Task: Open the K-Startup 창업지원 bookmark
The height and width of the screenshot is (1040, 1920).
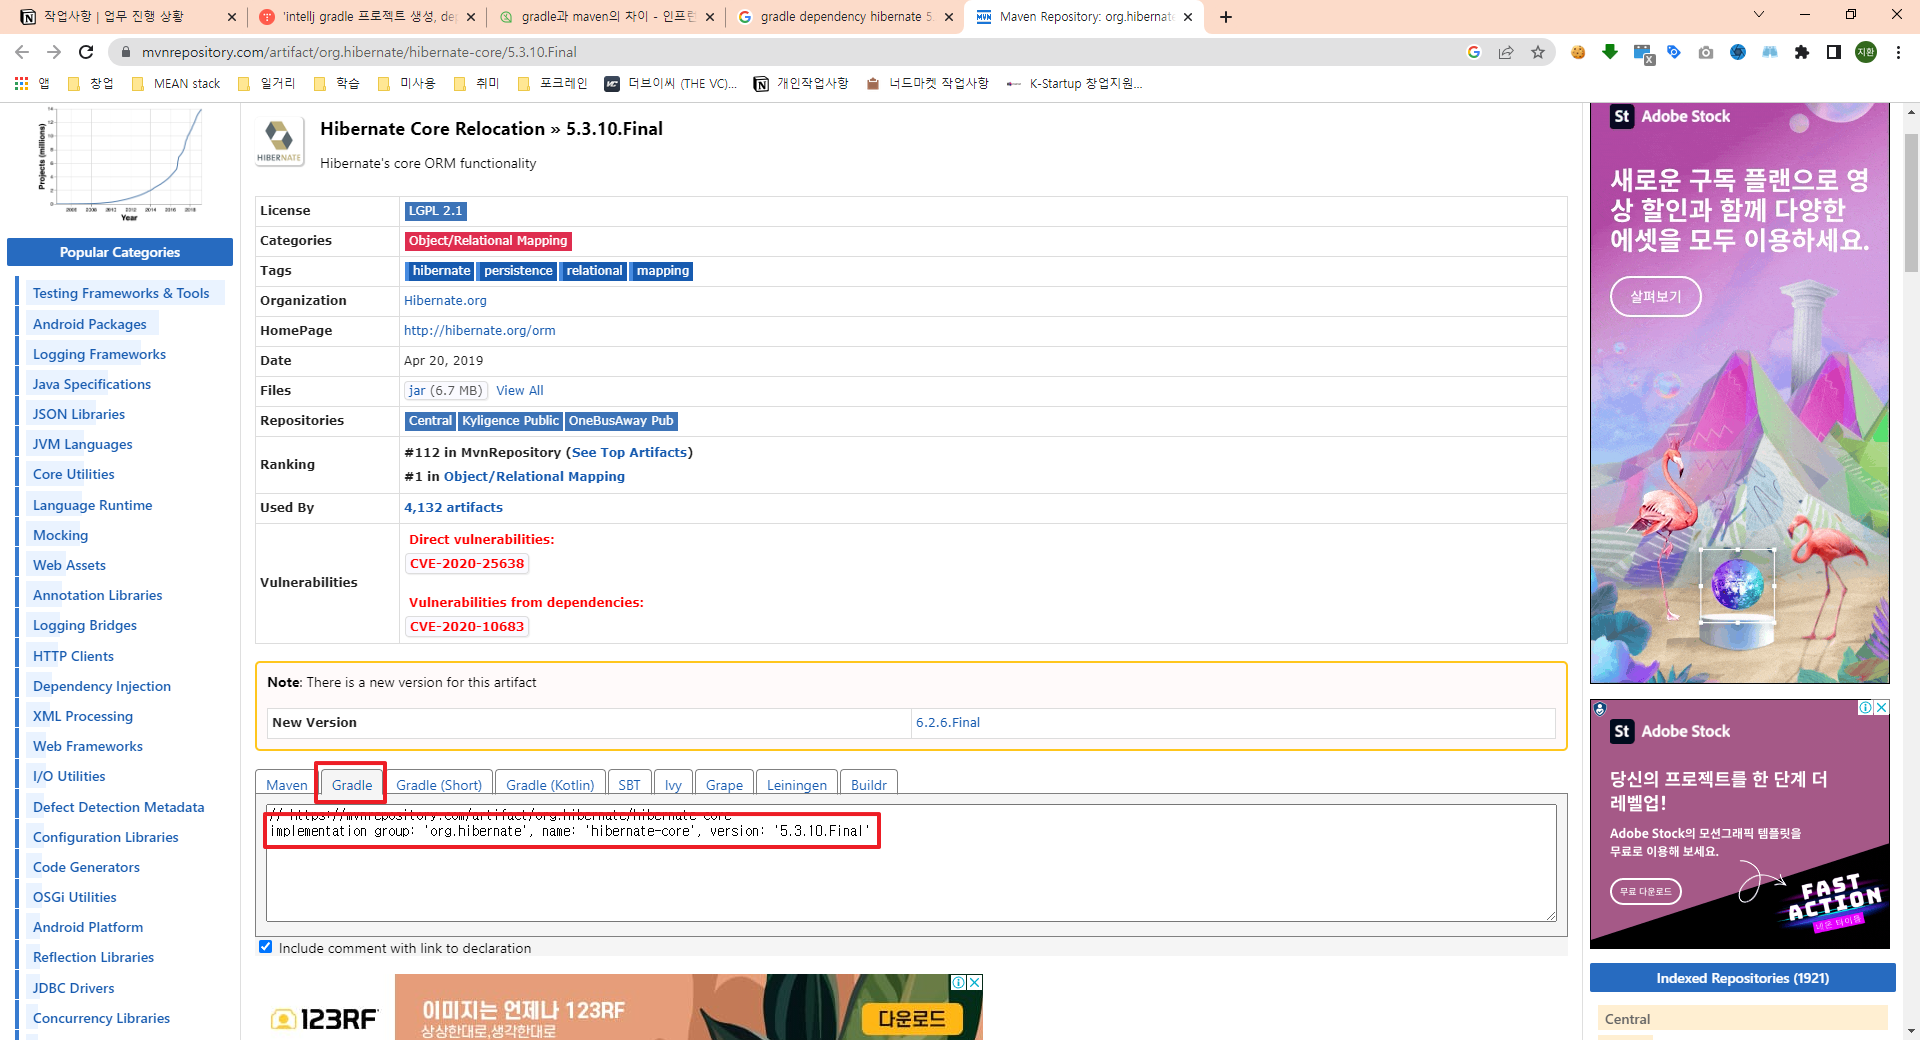Action: (x=1075, y=83)
